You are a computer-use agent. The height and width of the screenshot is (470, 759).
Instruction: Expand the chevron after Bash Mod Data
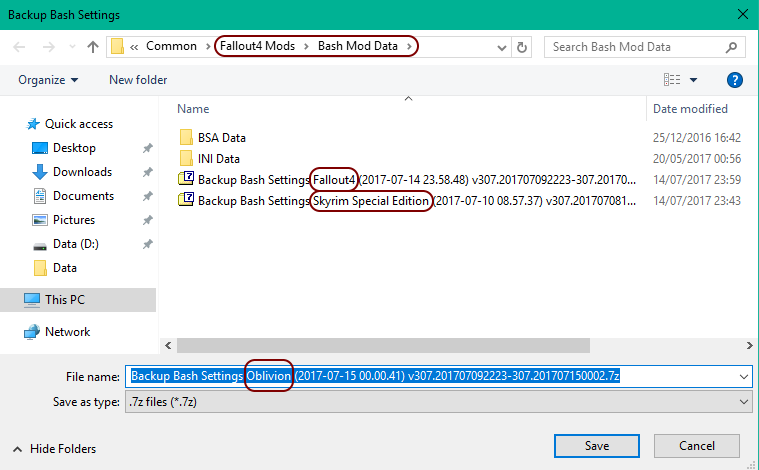[410, 46]
